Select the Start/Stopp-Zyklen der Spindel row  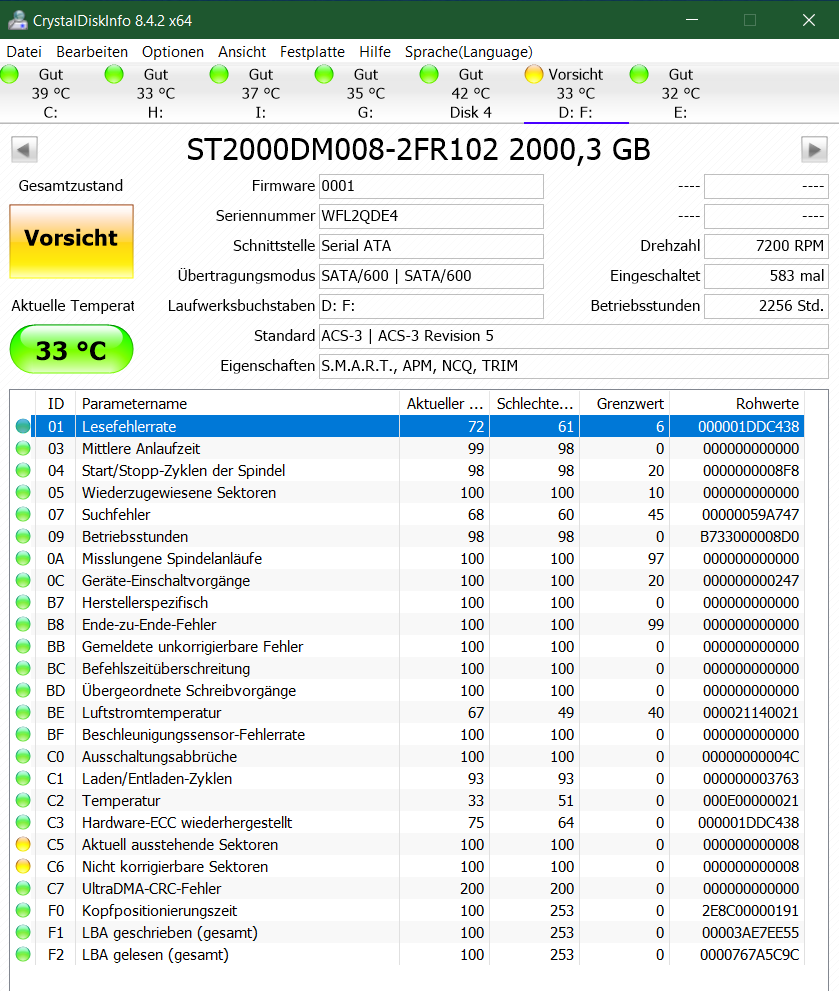point(407,471)
